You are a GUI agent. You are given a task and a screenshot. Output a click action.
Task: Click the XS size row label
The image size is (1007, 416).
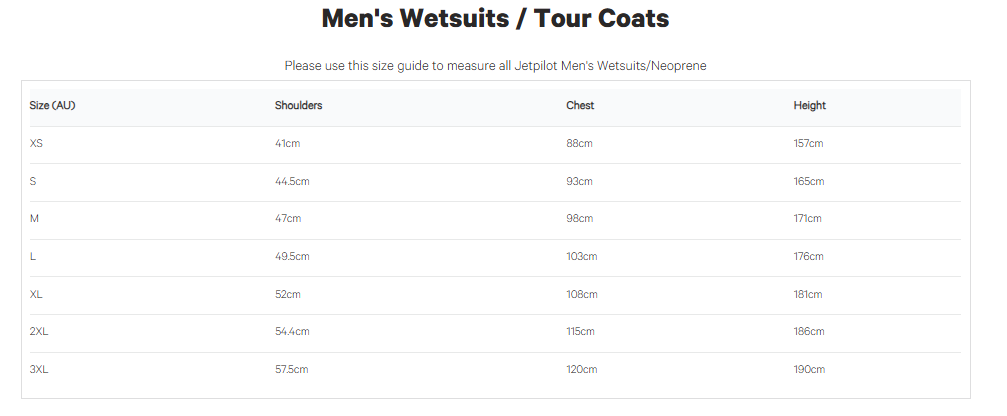(x=37, y=144)
